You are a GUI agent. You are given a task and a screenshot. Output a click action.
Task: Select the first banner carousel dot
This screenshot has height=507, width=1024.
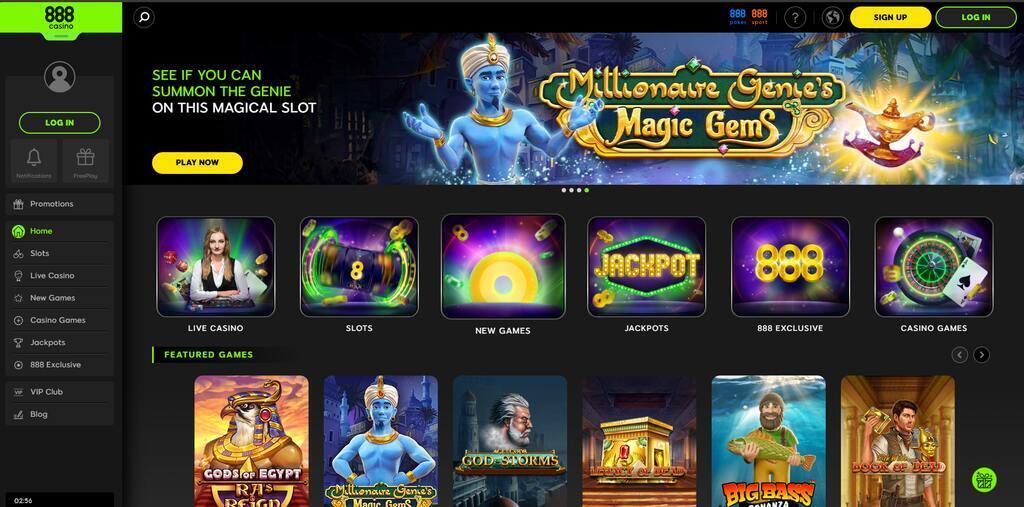coord(564,190)
